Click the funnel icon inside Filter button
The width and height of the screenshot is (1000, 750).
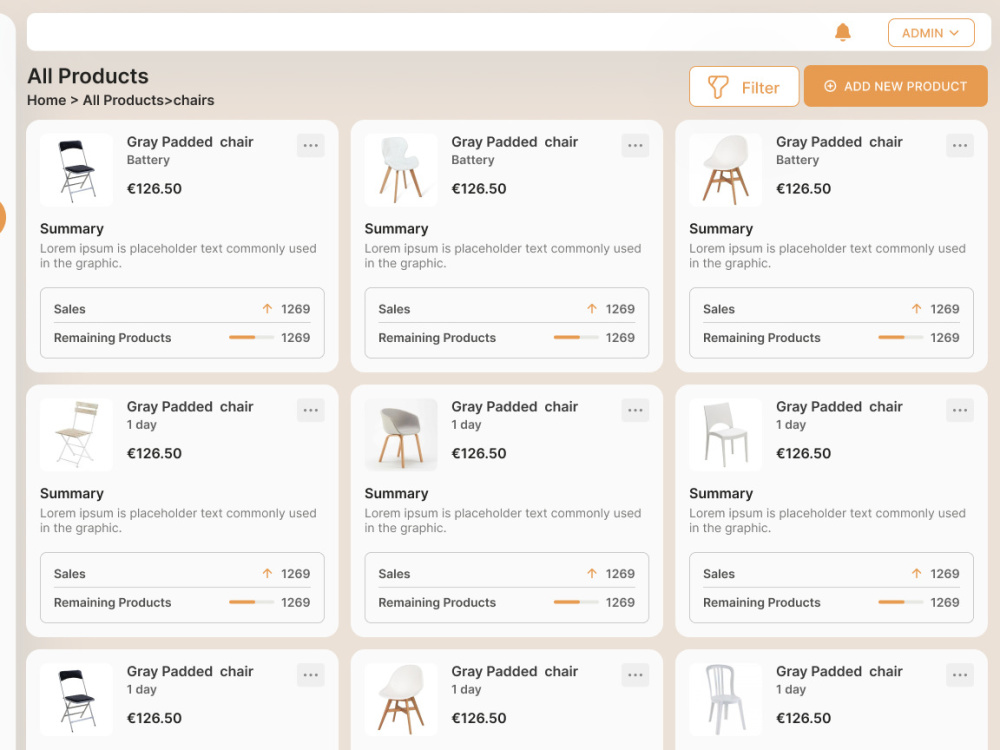[718, 87]
